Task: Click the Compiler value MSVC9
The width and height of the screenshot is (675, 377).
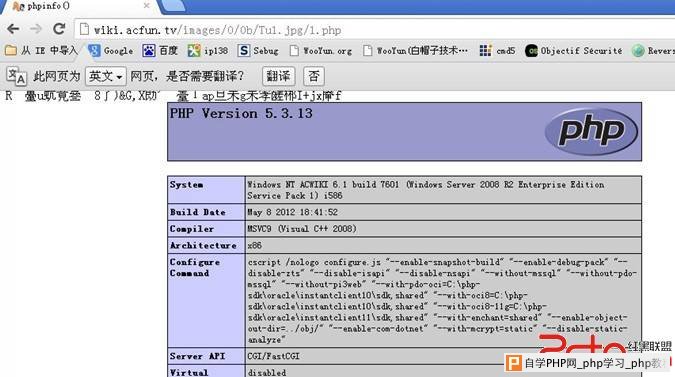Action: coord(302,229)
